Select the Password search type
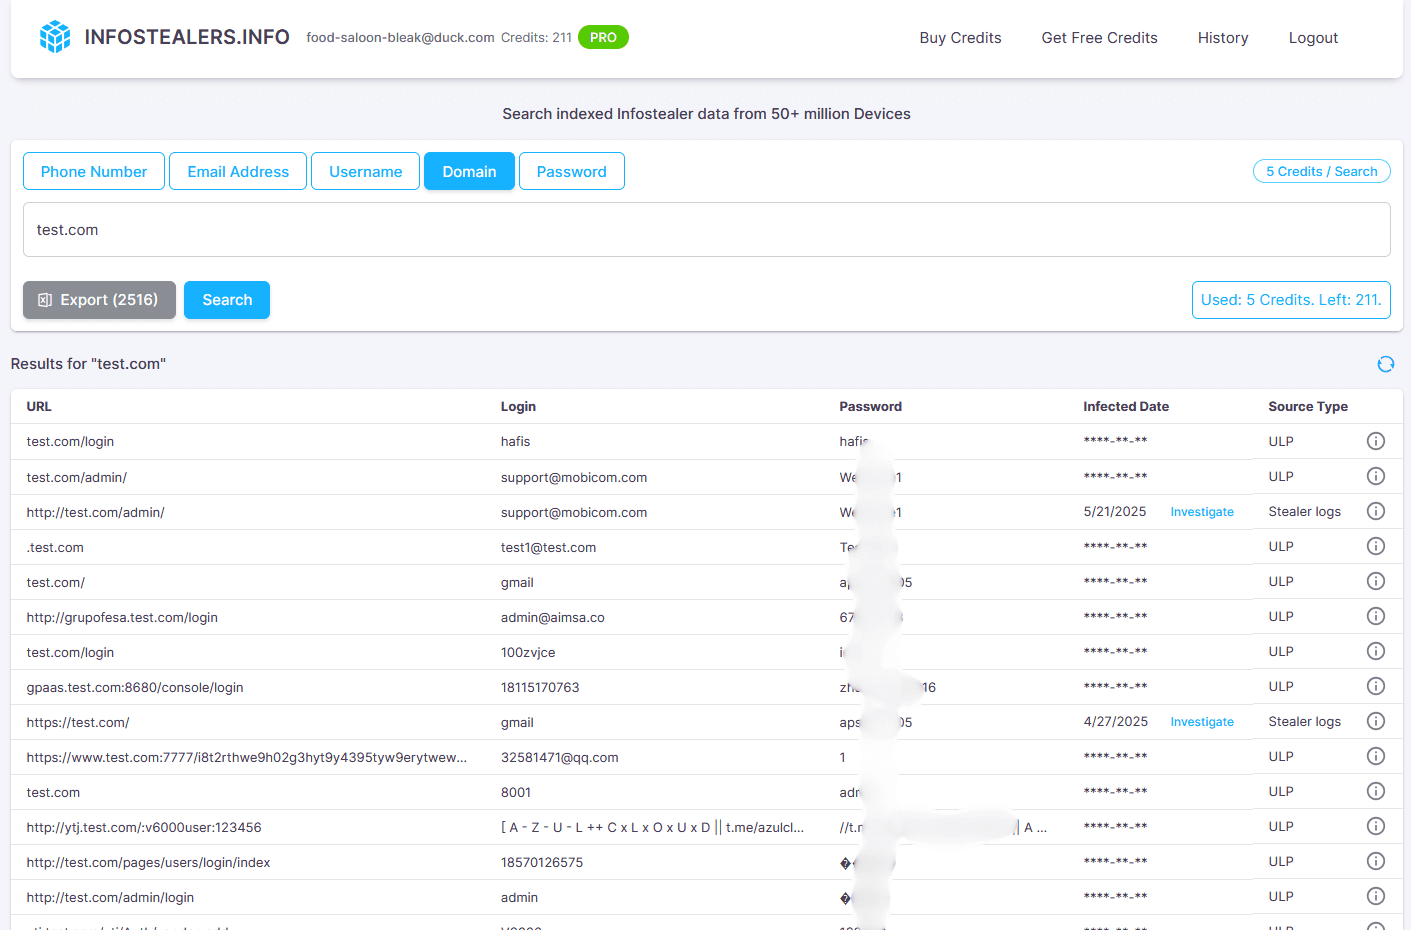Viewport: 1411px width, 930px height. (x=572, y=171)
